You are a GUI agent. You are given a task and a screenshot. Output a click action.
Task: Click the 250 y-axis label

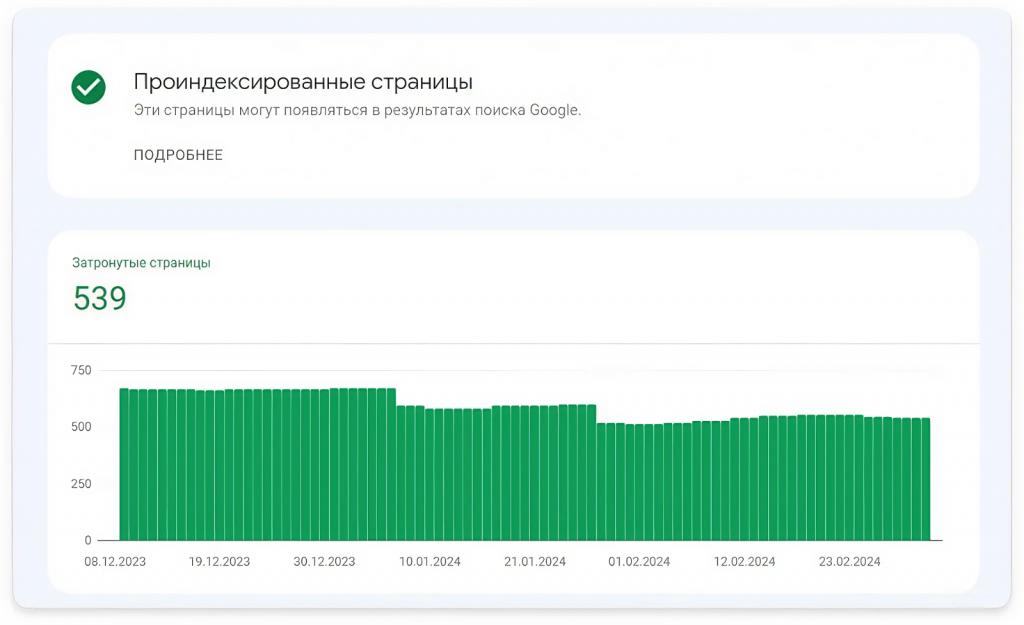(x=81, y=484)
